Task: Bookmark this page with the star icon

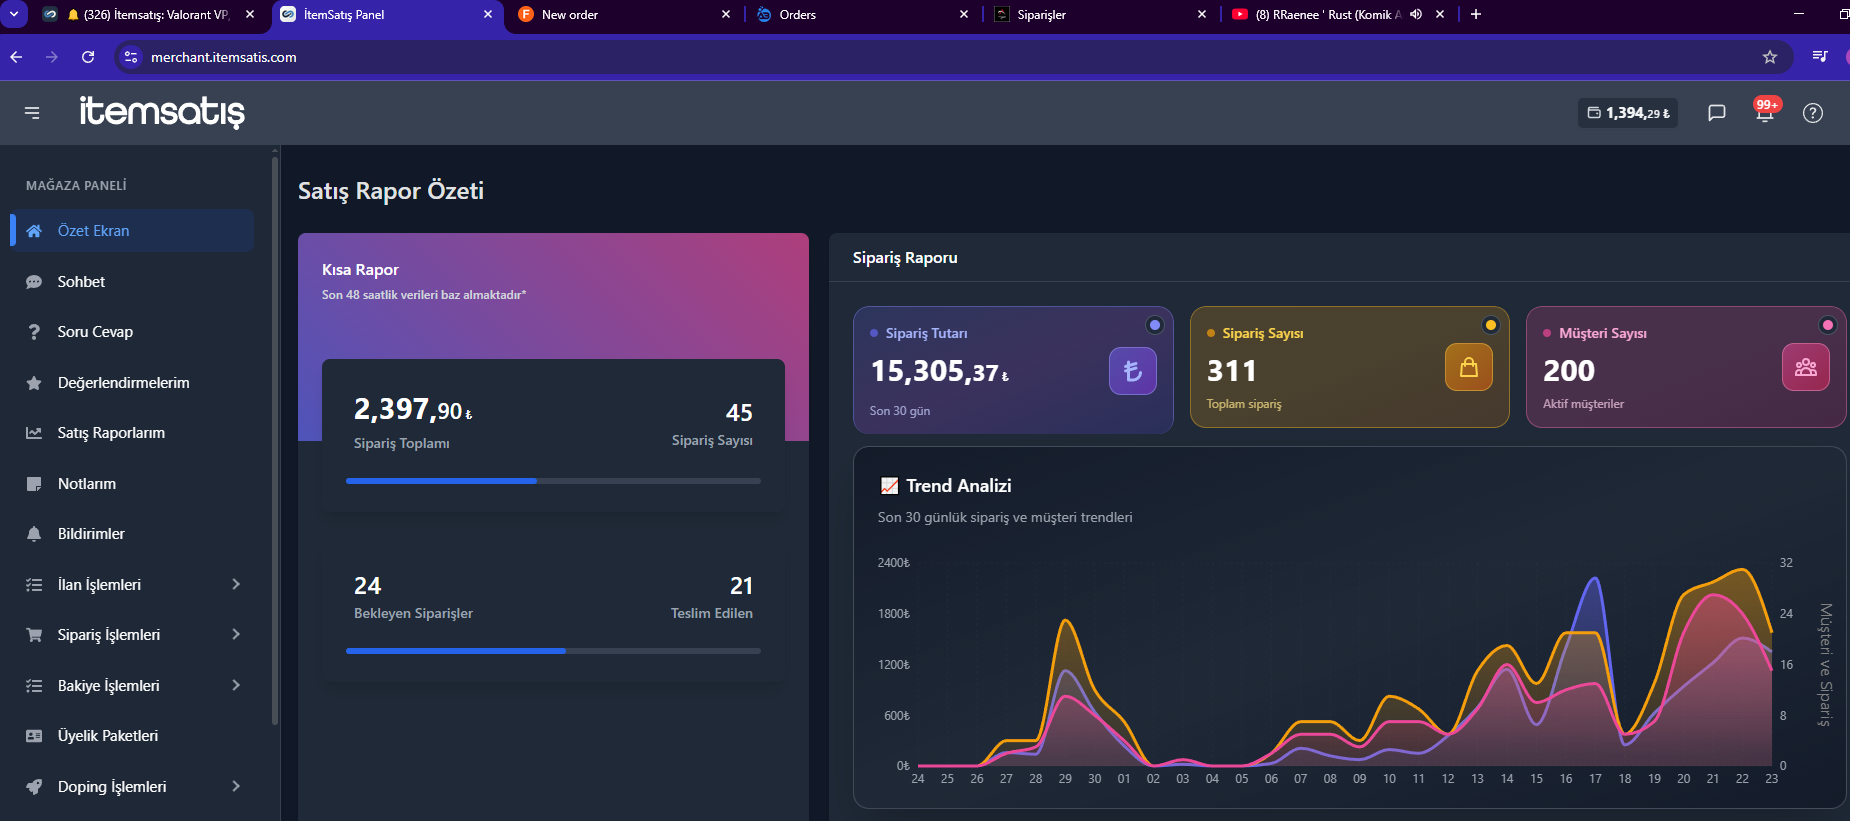Action: click(1770, 57)
